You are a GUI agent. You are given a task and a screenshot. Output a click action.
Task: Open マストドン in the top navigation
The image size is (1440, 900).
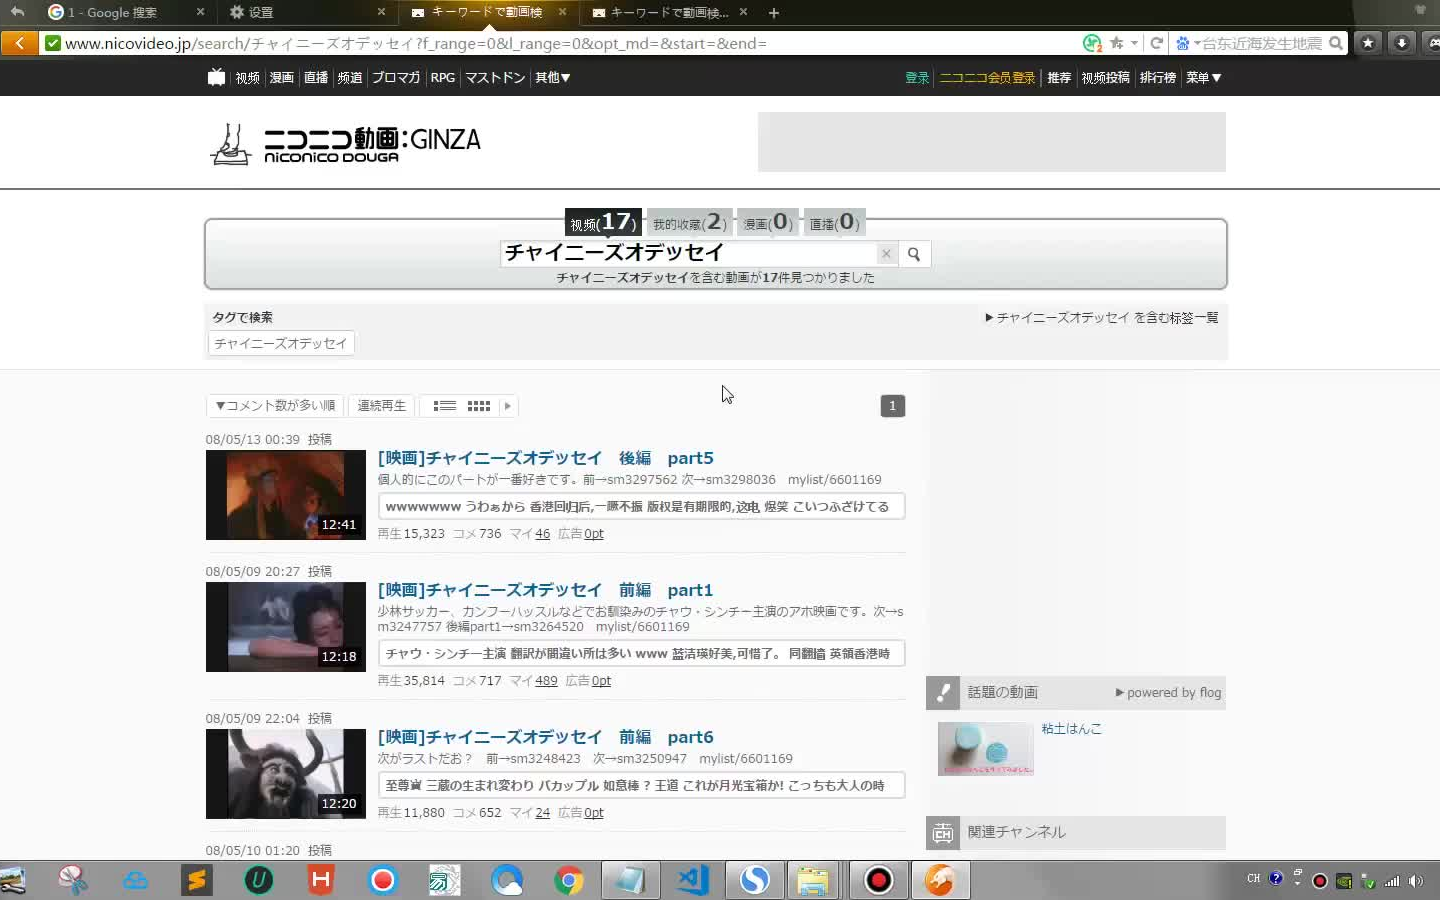coord(495,77)
